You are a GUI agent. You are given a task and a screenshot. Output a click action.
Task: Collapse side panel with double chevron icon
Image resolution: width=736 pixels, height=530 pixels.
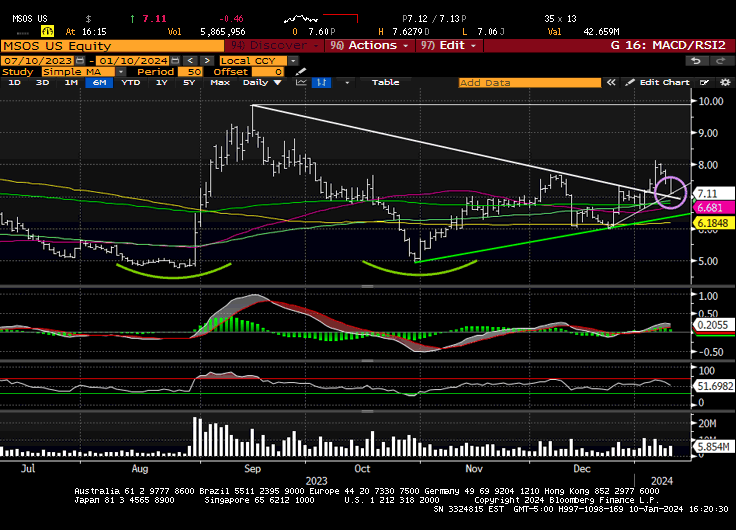(611, 83)
